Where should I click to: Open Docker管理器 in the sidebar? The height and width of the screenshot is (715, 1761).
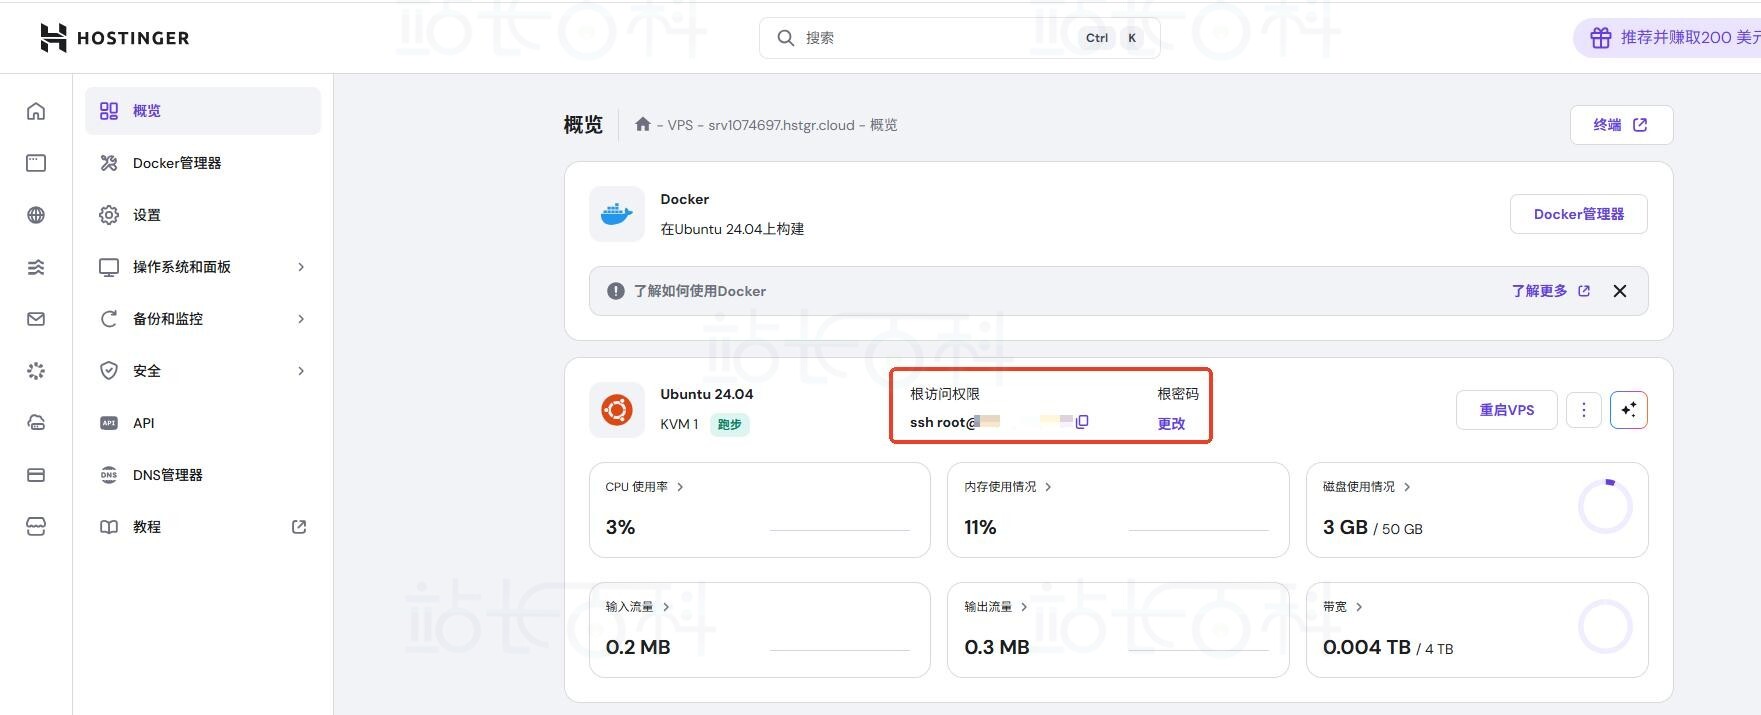(x=177, y=163)
